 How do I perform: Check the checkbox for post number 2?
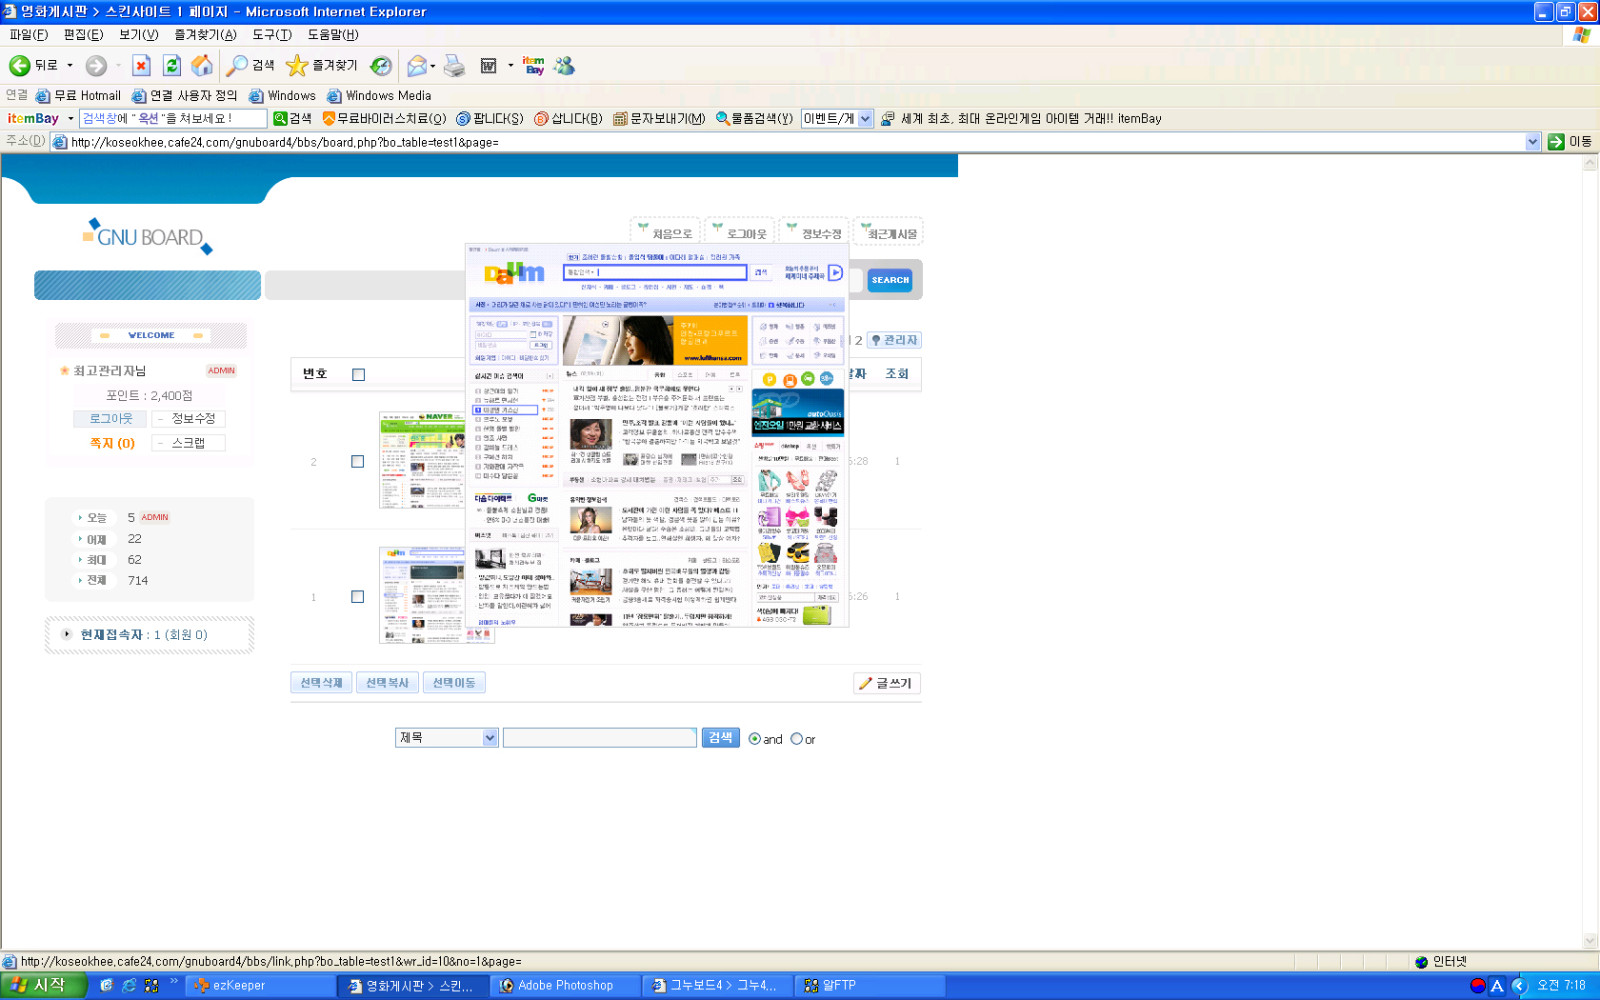pyautogui.click(x=358, y=462)
